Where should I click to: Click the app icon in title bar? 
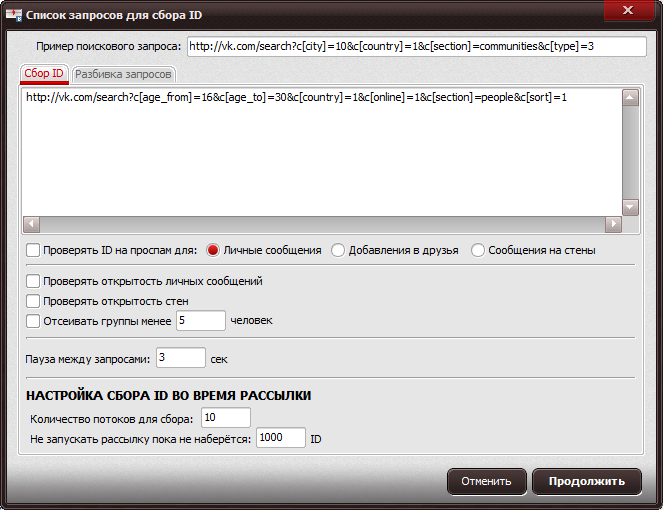[x=14, y=15]
